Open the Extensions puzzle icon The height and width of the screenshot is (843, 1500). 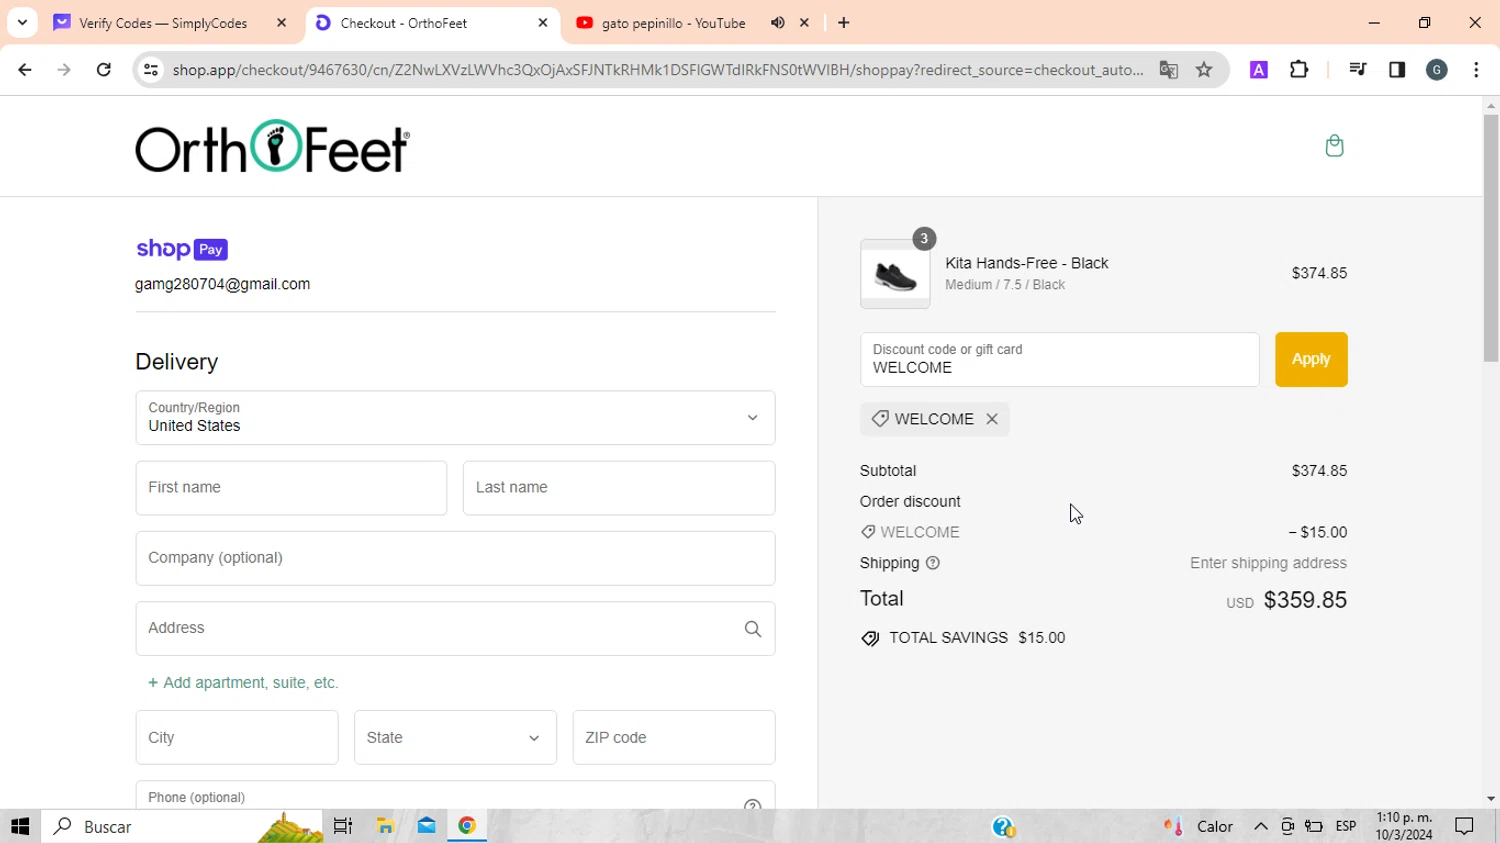pos(1299,70)
